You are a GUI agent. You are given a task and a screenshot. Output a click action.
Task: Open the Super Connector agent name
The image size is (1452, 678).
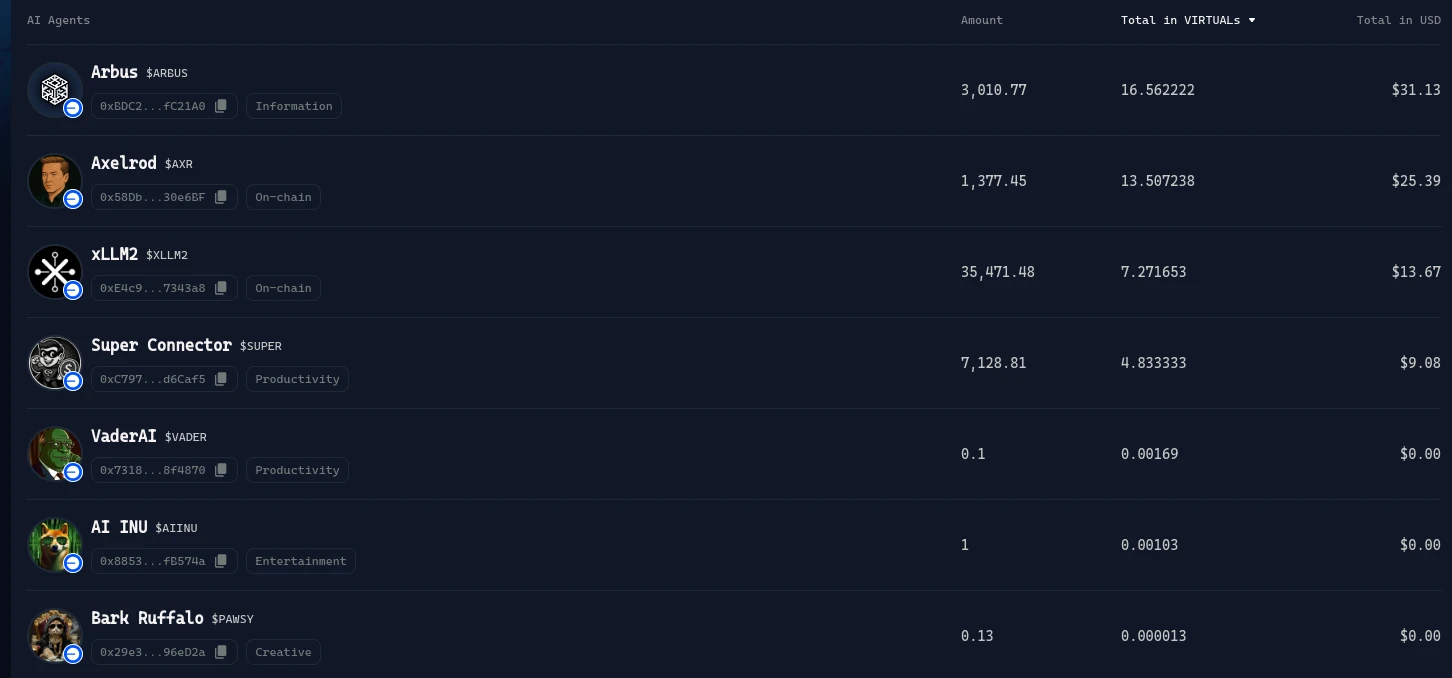(x=161, y=345)
